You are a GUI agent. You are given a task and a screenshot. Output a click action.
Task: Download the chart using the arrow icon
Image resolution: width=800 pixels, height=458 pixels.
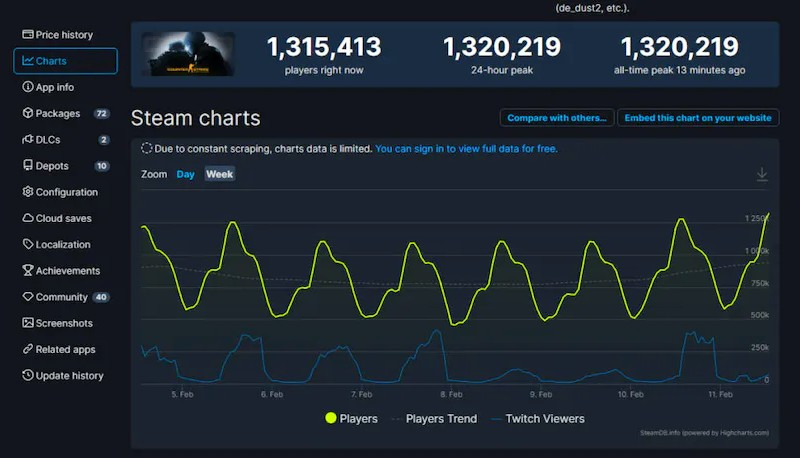tap(762, 174)
